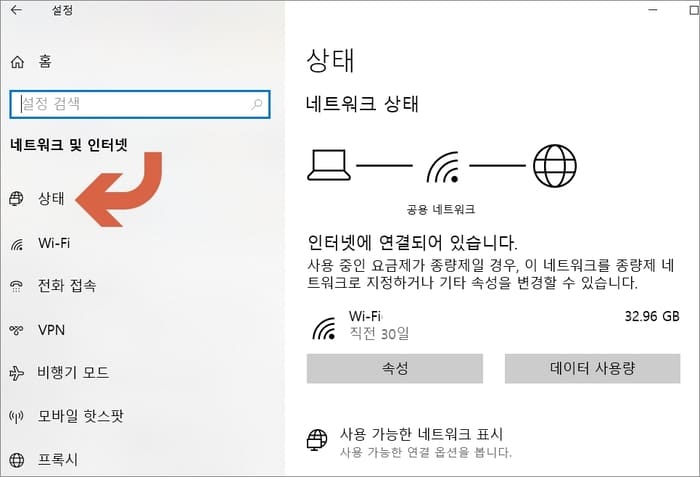Screen dimensions: 700x477
Task: Select the 상태 globe icon in the sidebar
Action: (17, 198)
